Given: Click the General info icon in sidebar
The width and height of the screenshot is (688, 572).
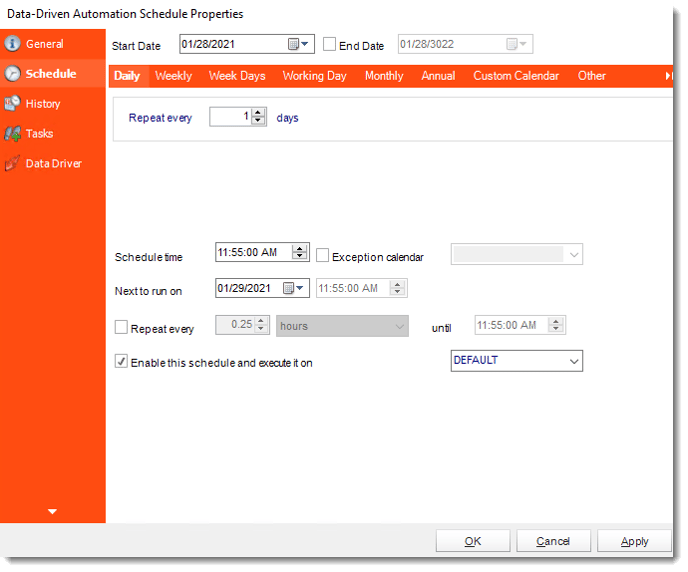Looking at the screenshot, I should (x=12, y=44).
